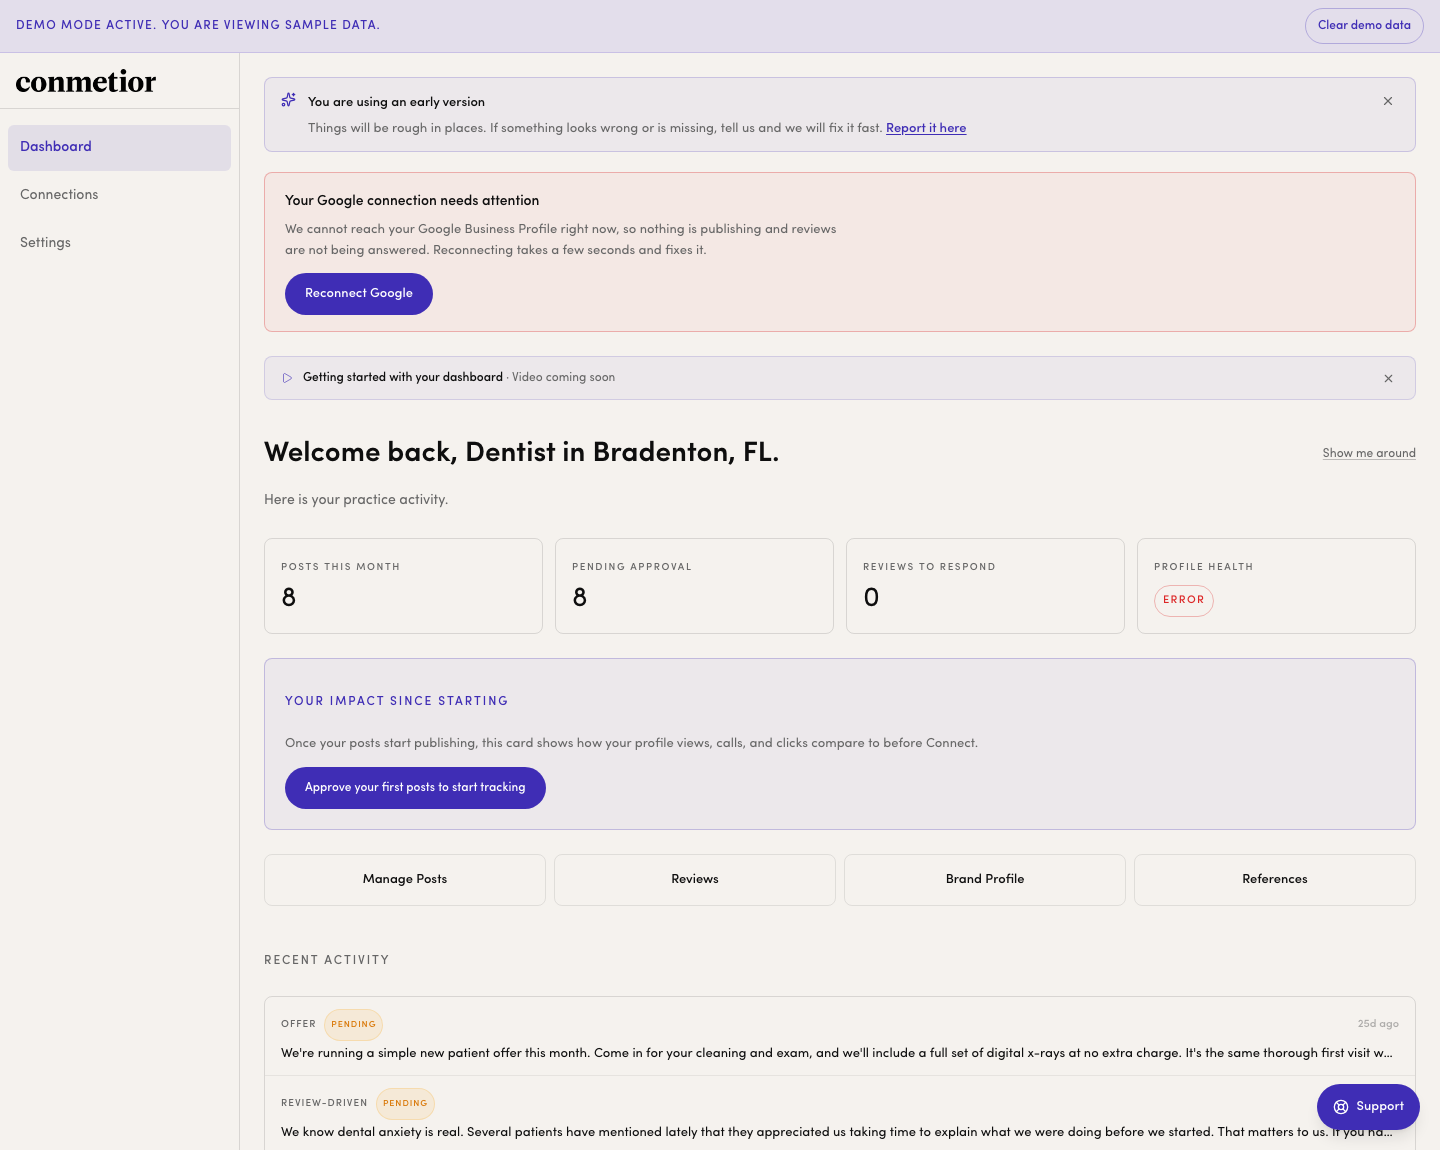Open Brand Profile
Viewport: 1440px width, 1150px height.
pos(985,880)
